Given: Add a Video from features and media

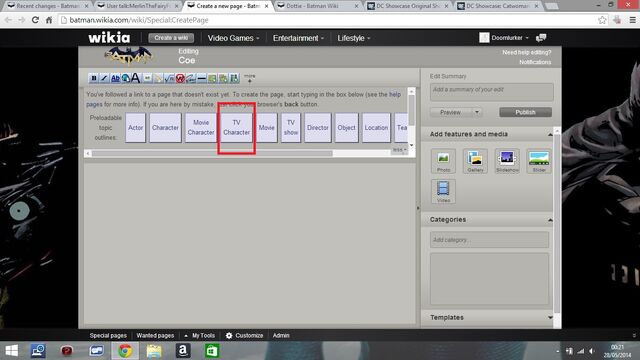Looking at the screenshot, I should pos(443,191).
